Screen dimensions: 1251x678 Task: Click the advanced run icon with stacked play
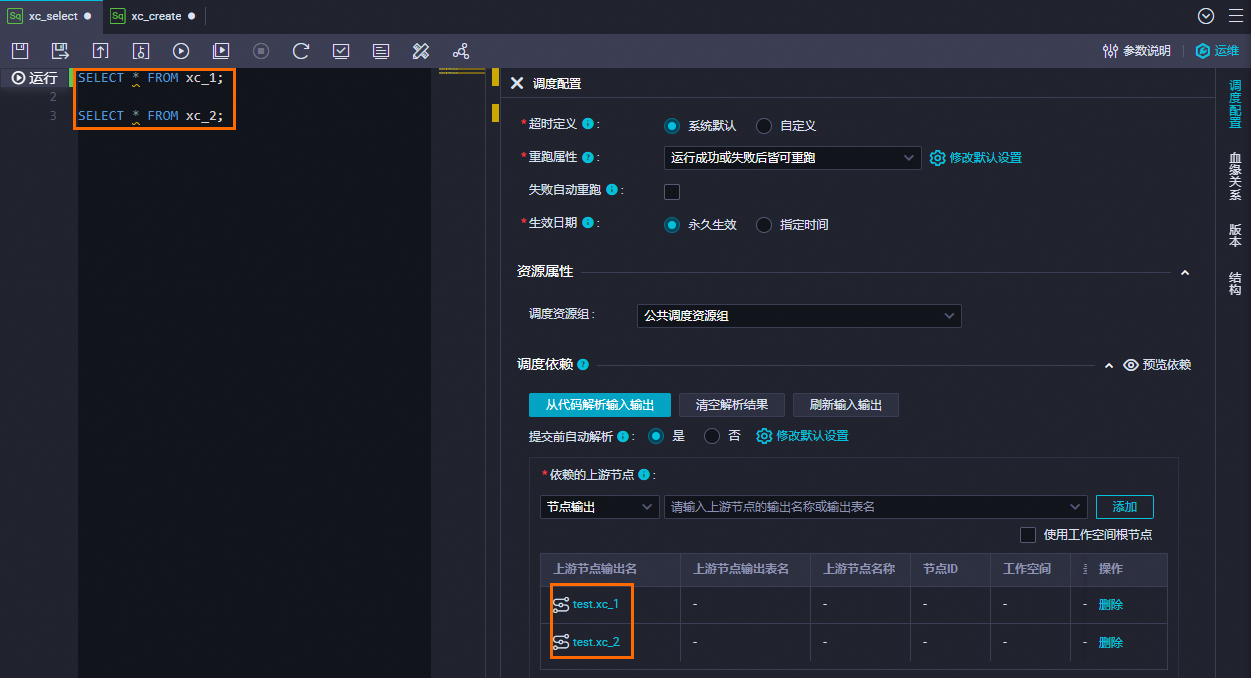click(x=221, y=51)
